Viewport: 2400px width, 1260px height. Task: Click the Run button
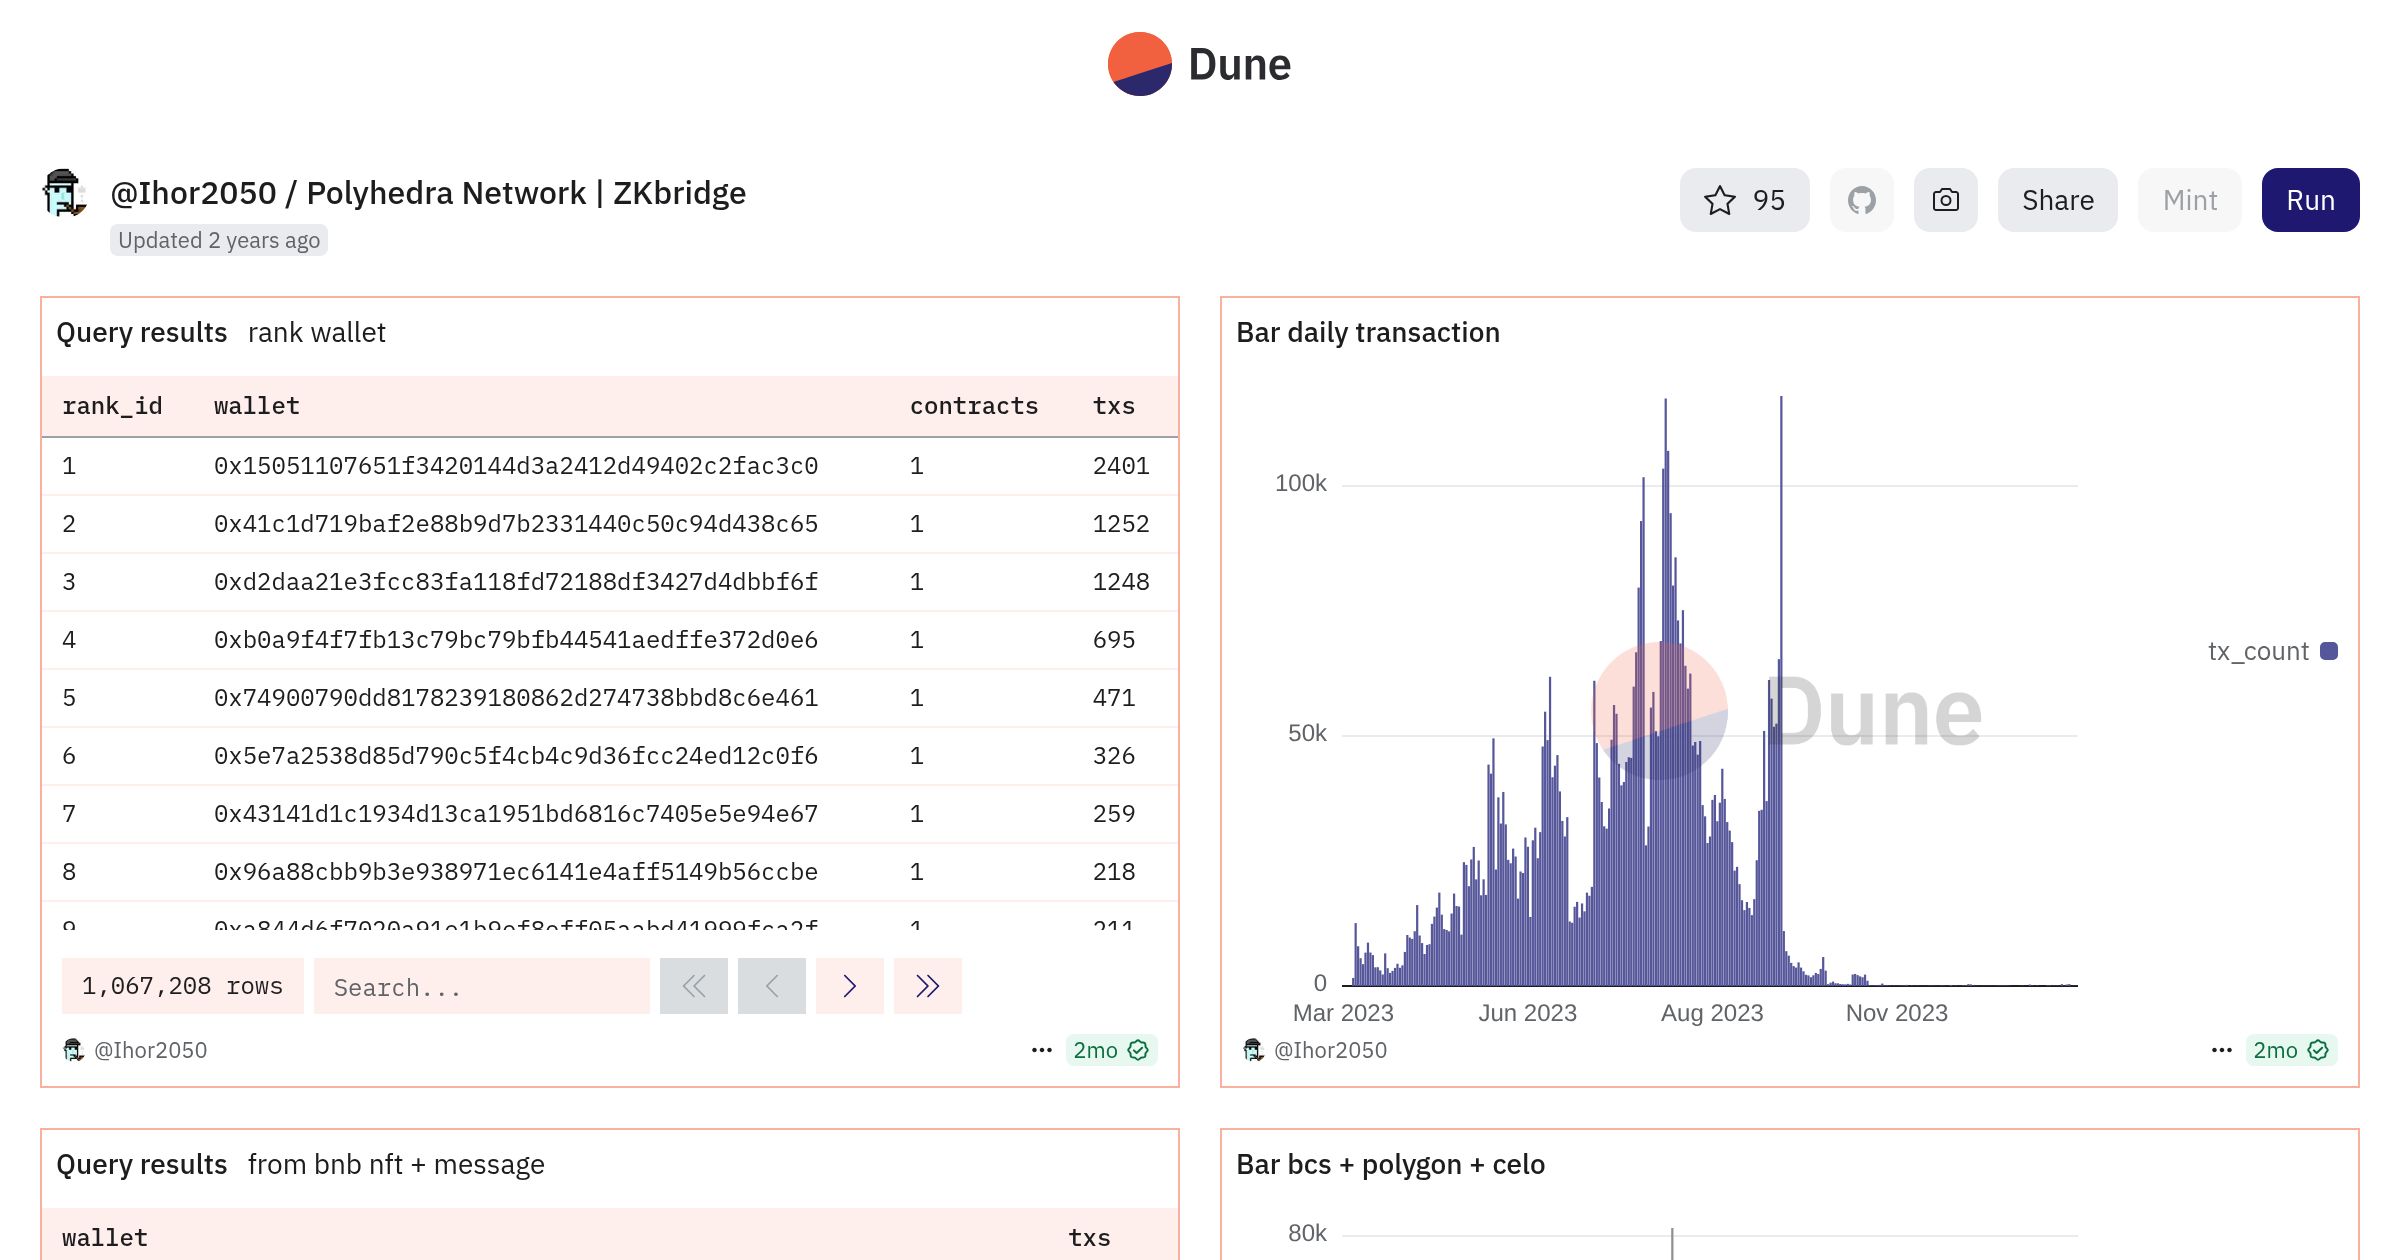click(x=2310, y=200)
